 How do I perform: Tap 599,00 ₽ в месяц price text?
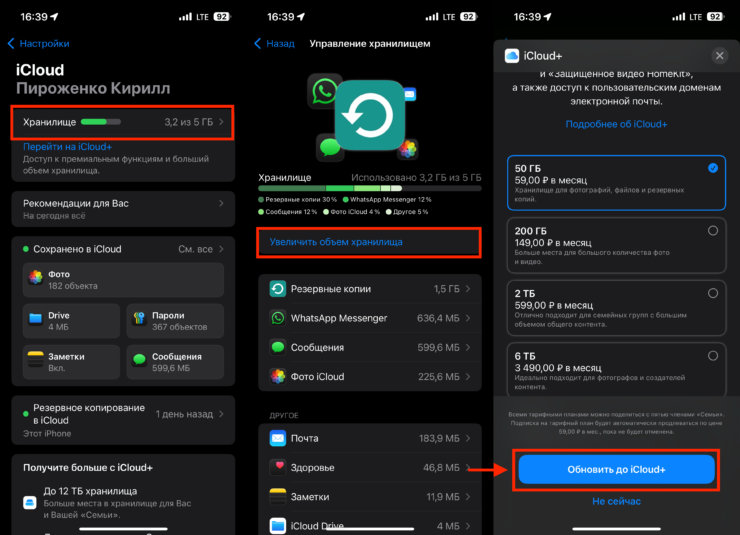coord(554,305)
